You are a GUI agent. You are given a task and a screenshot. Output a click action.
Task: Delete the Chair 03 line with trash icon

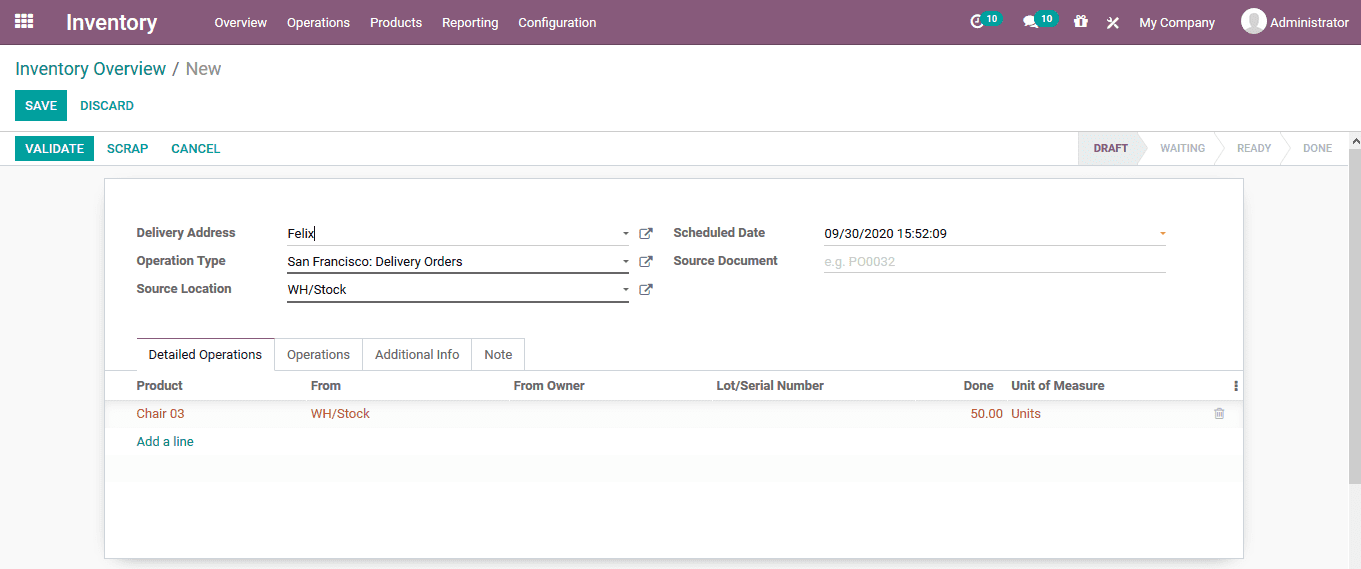pos(1218,413)
